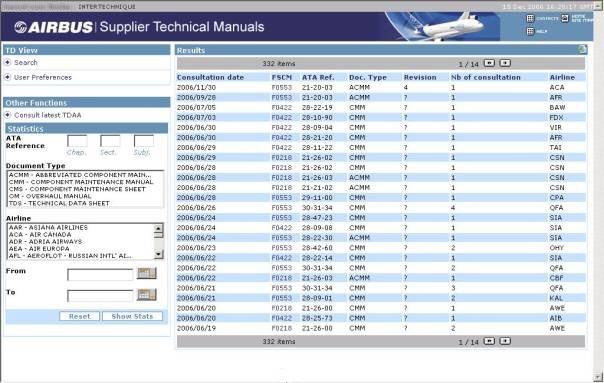Click the Home site icon in the header

click(565, 18)
